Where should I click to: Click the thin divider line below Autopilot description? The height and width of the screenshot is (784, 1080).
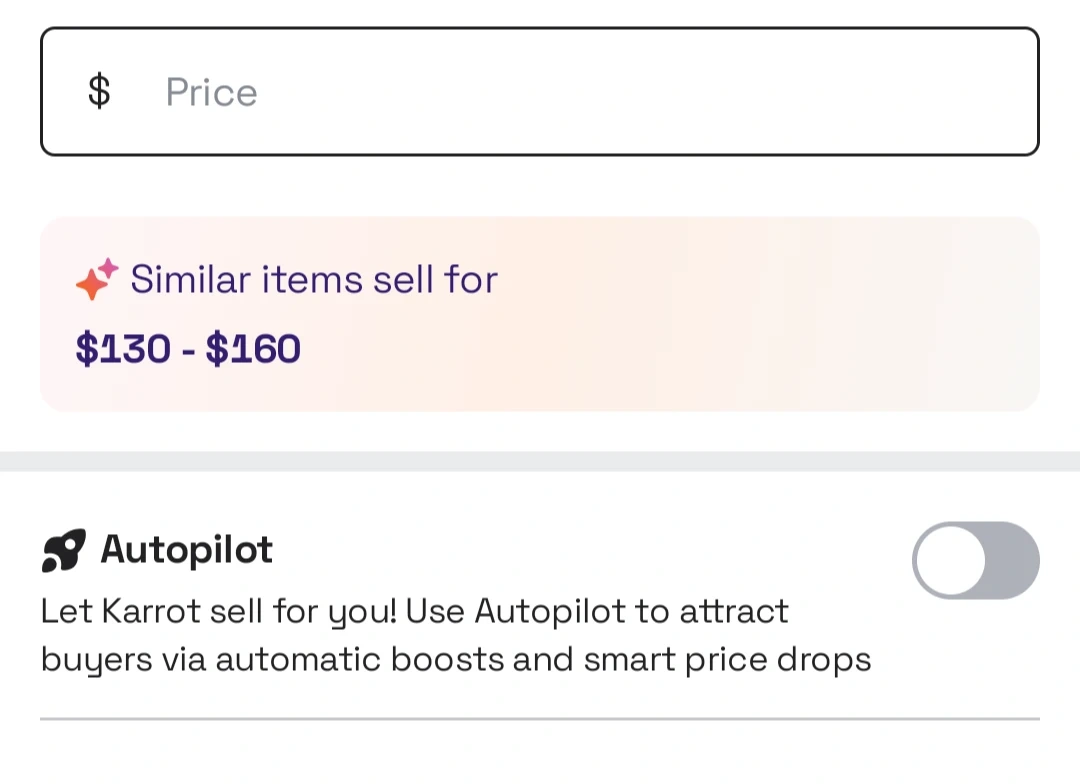[x=540, y=718]
